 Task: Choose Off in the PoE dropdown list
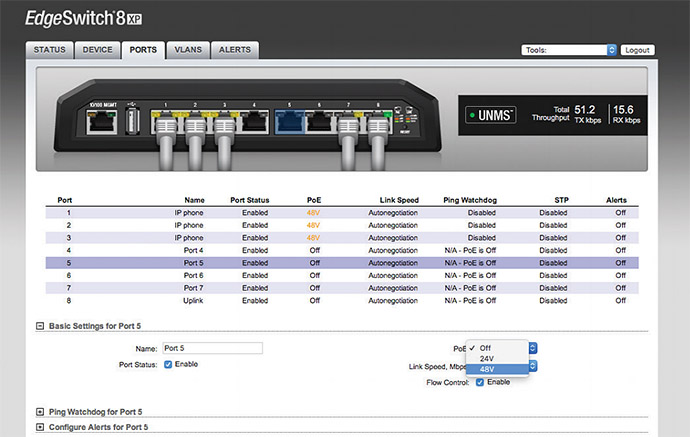click(497, 348)
